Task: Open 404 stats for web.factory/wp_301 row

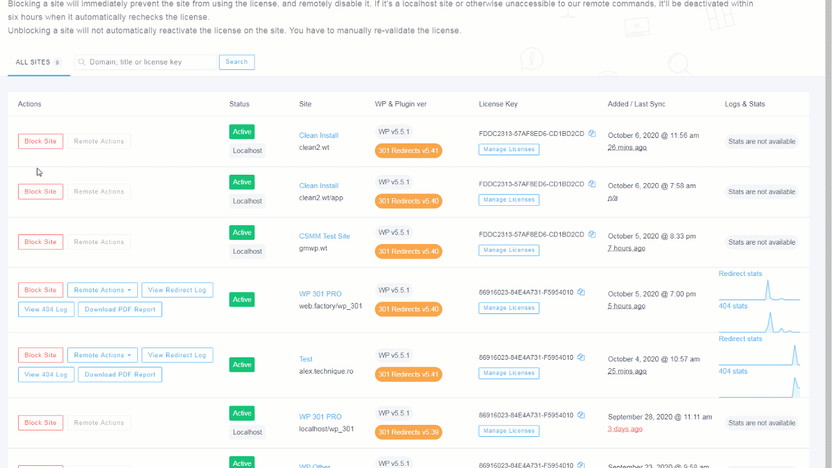Action: [x=733, y=306]
